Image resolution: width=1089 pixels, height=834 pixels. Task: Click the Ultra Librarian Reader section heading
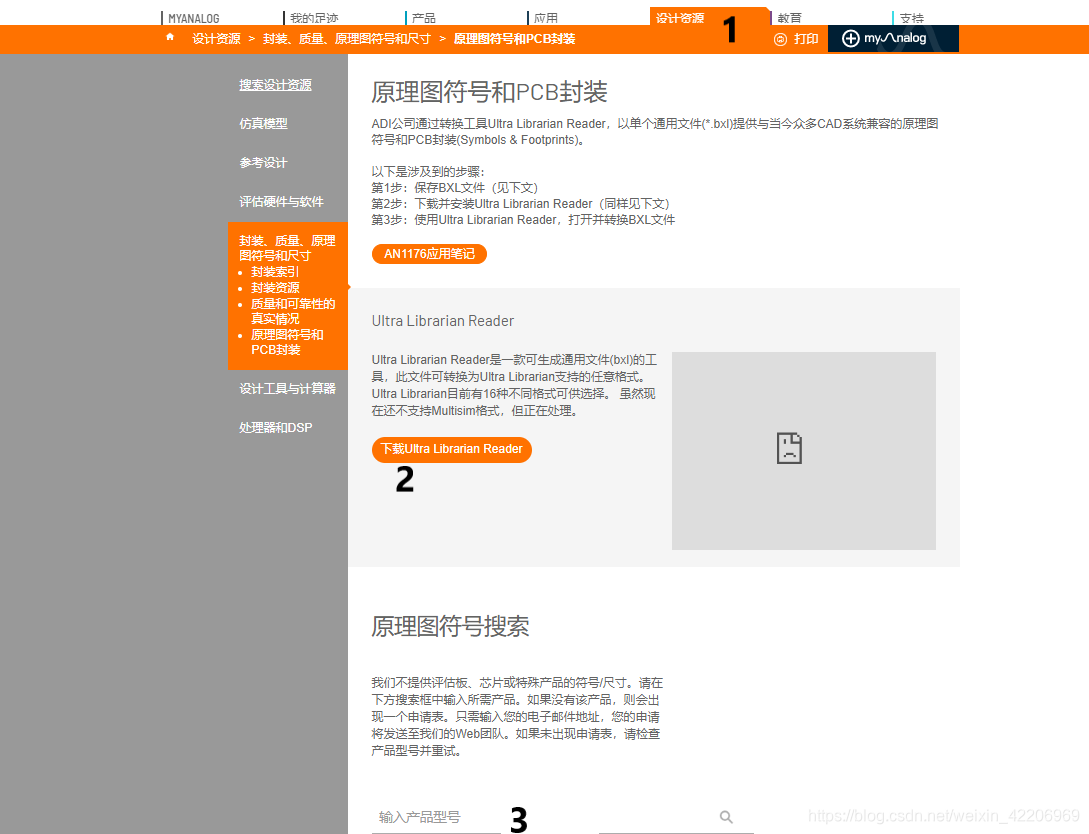click(x=442, y=321)
